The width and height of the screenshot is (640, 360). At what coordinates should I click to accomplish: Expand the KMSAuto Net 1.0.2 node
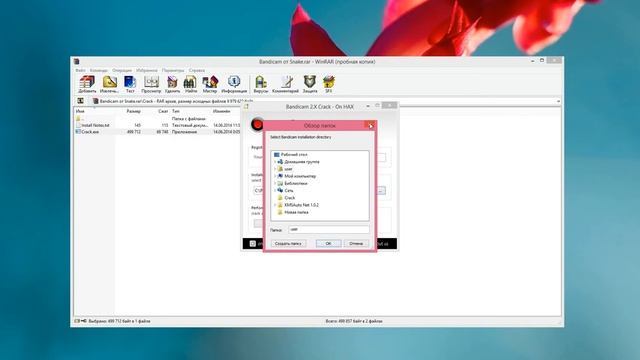(275, 205)
